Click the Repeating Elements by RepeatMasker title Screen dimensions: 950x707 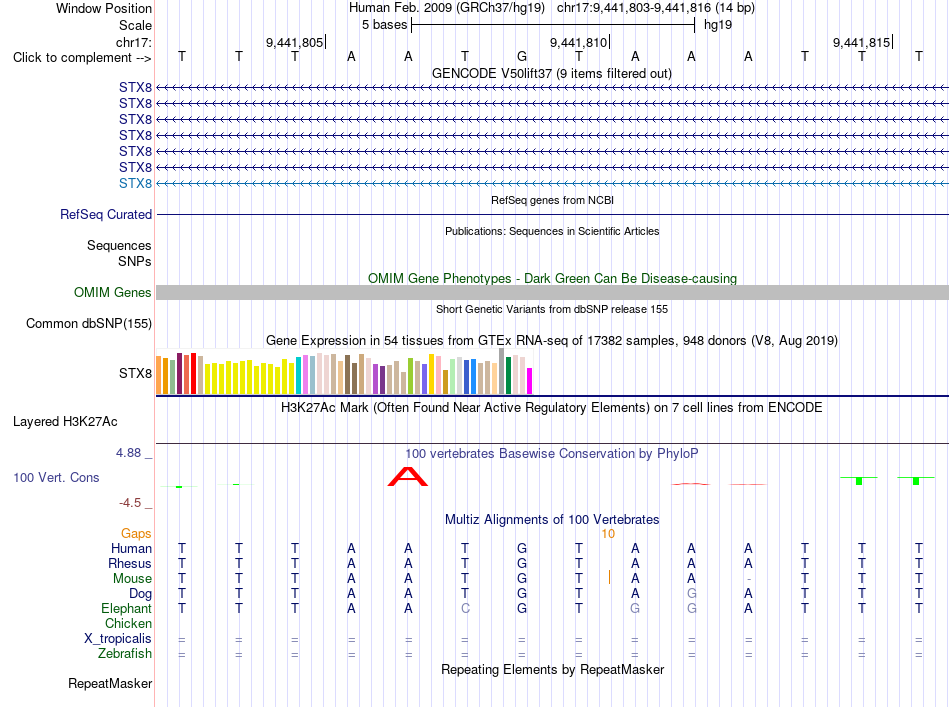point(553,669)
